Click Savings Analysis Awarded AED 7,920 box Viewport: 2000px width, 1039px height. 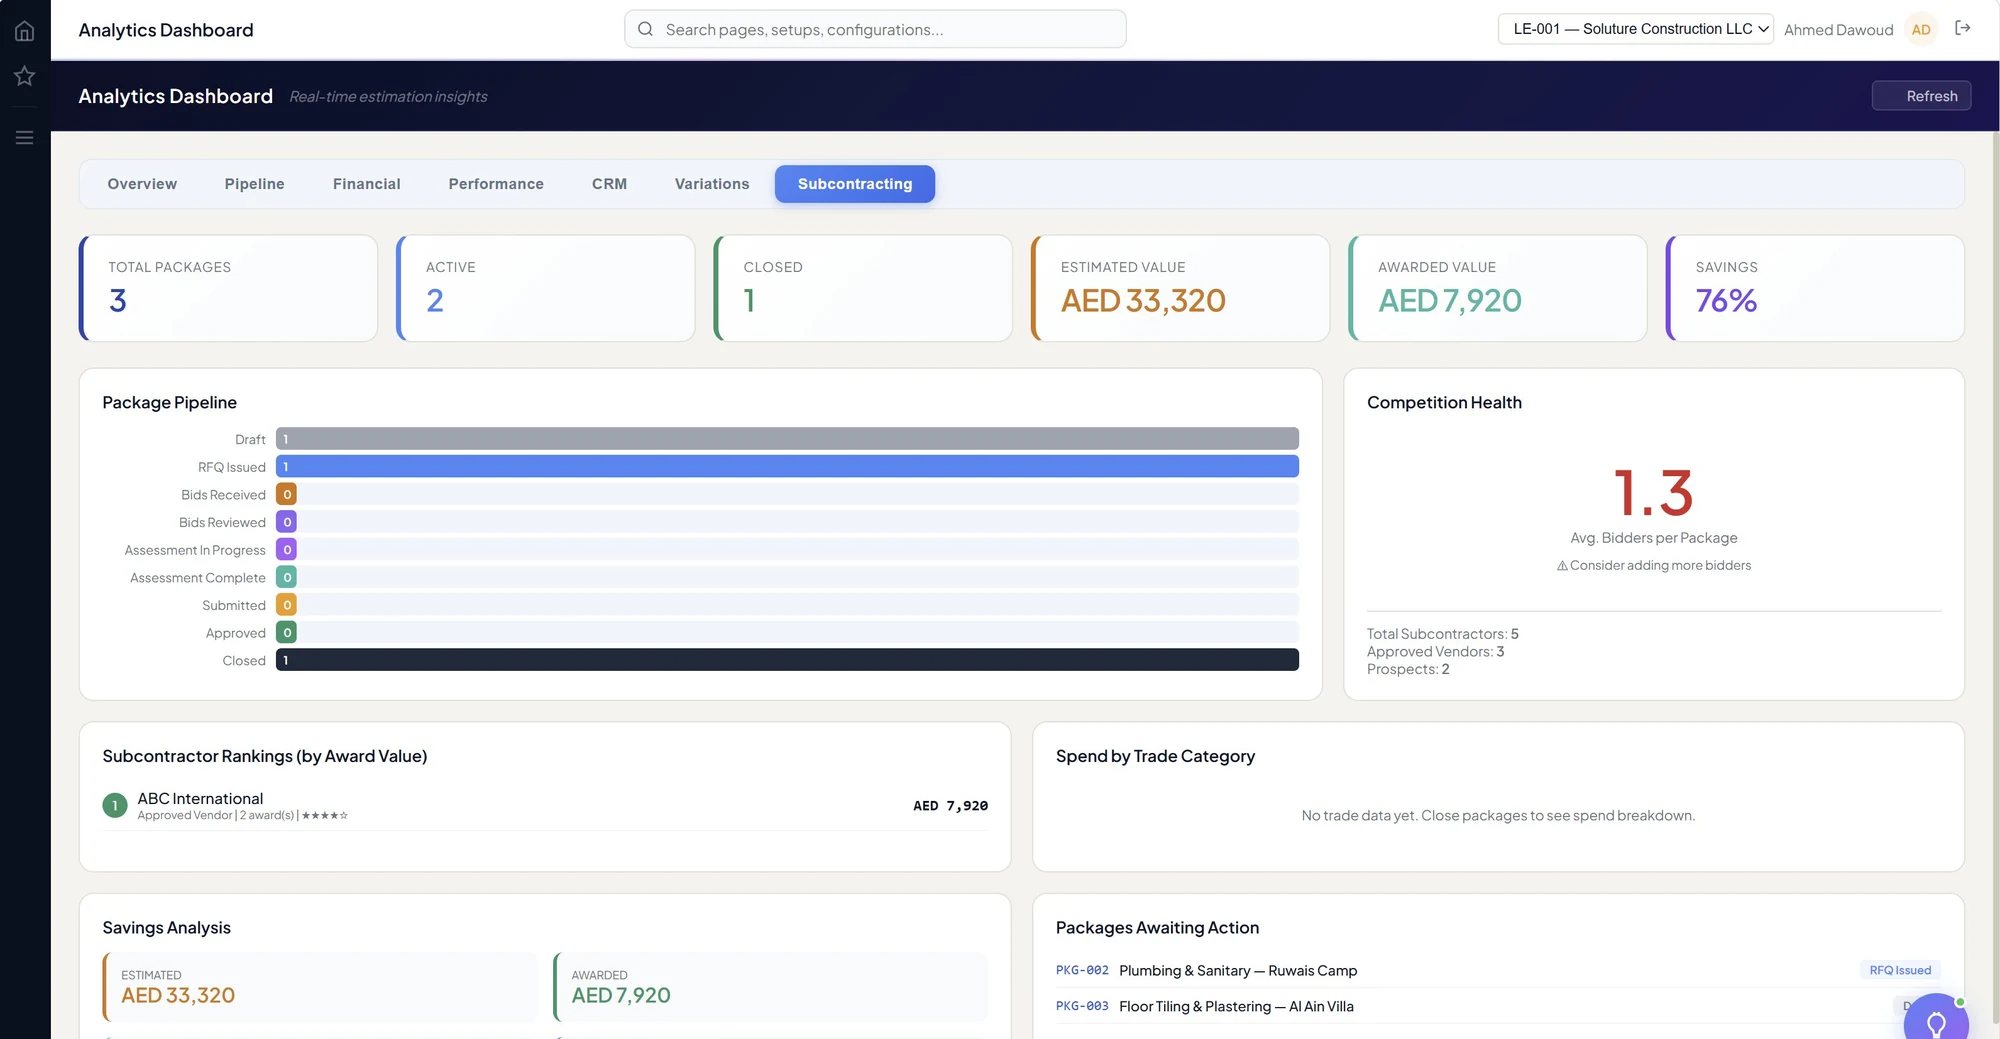tap(770, 987)
